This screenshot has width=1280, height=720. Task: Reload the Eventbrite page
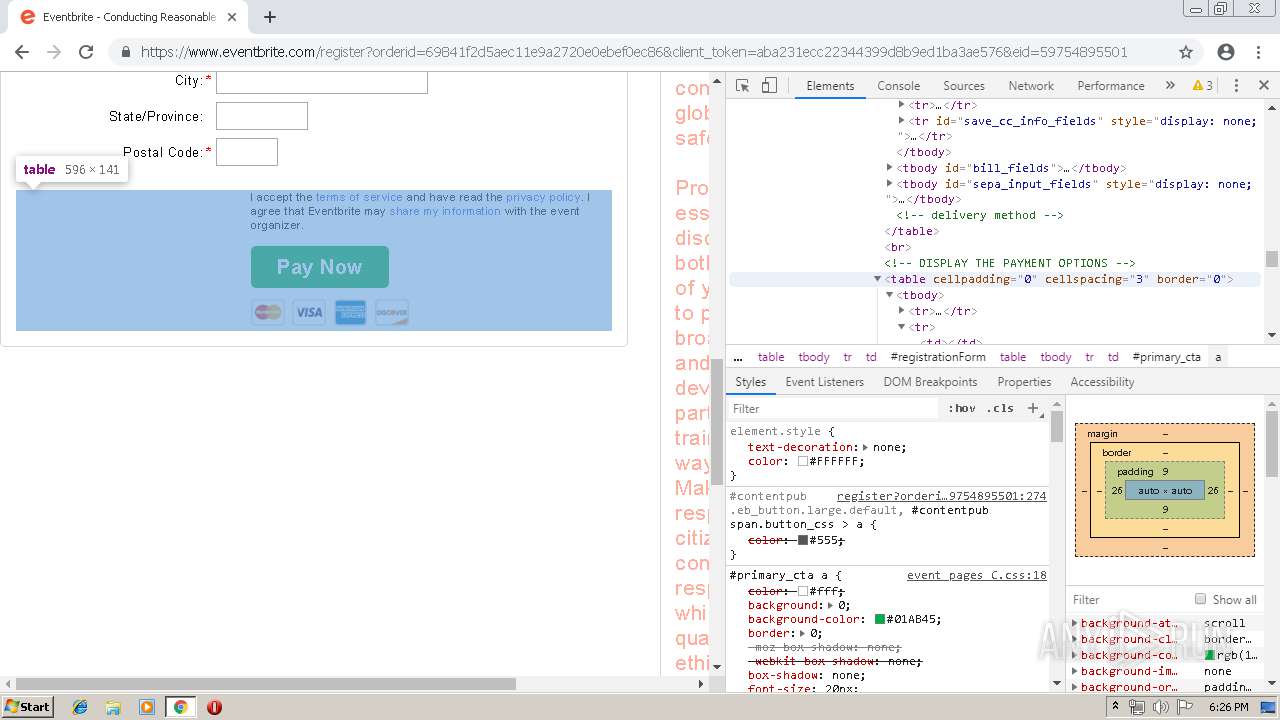tap(86, 52)
